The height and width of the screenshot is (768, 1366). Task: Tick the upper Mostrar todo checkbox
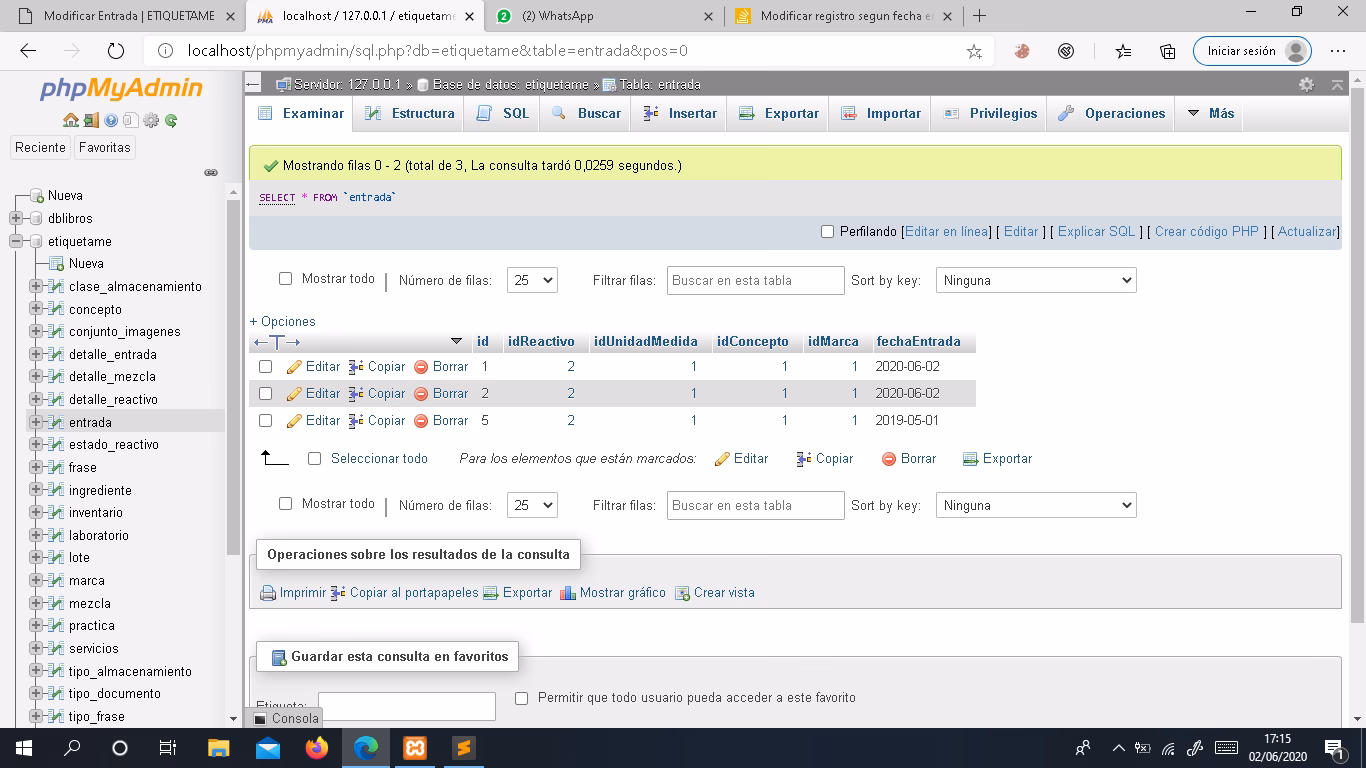(x=285, y=279)
